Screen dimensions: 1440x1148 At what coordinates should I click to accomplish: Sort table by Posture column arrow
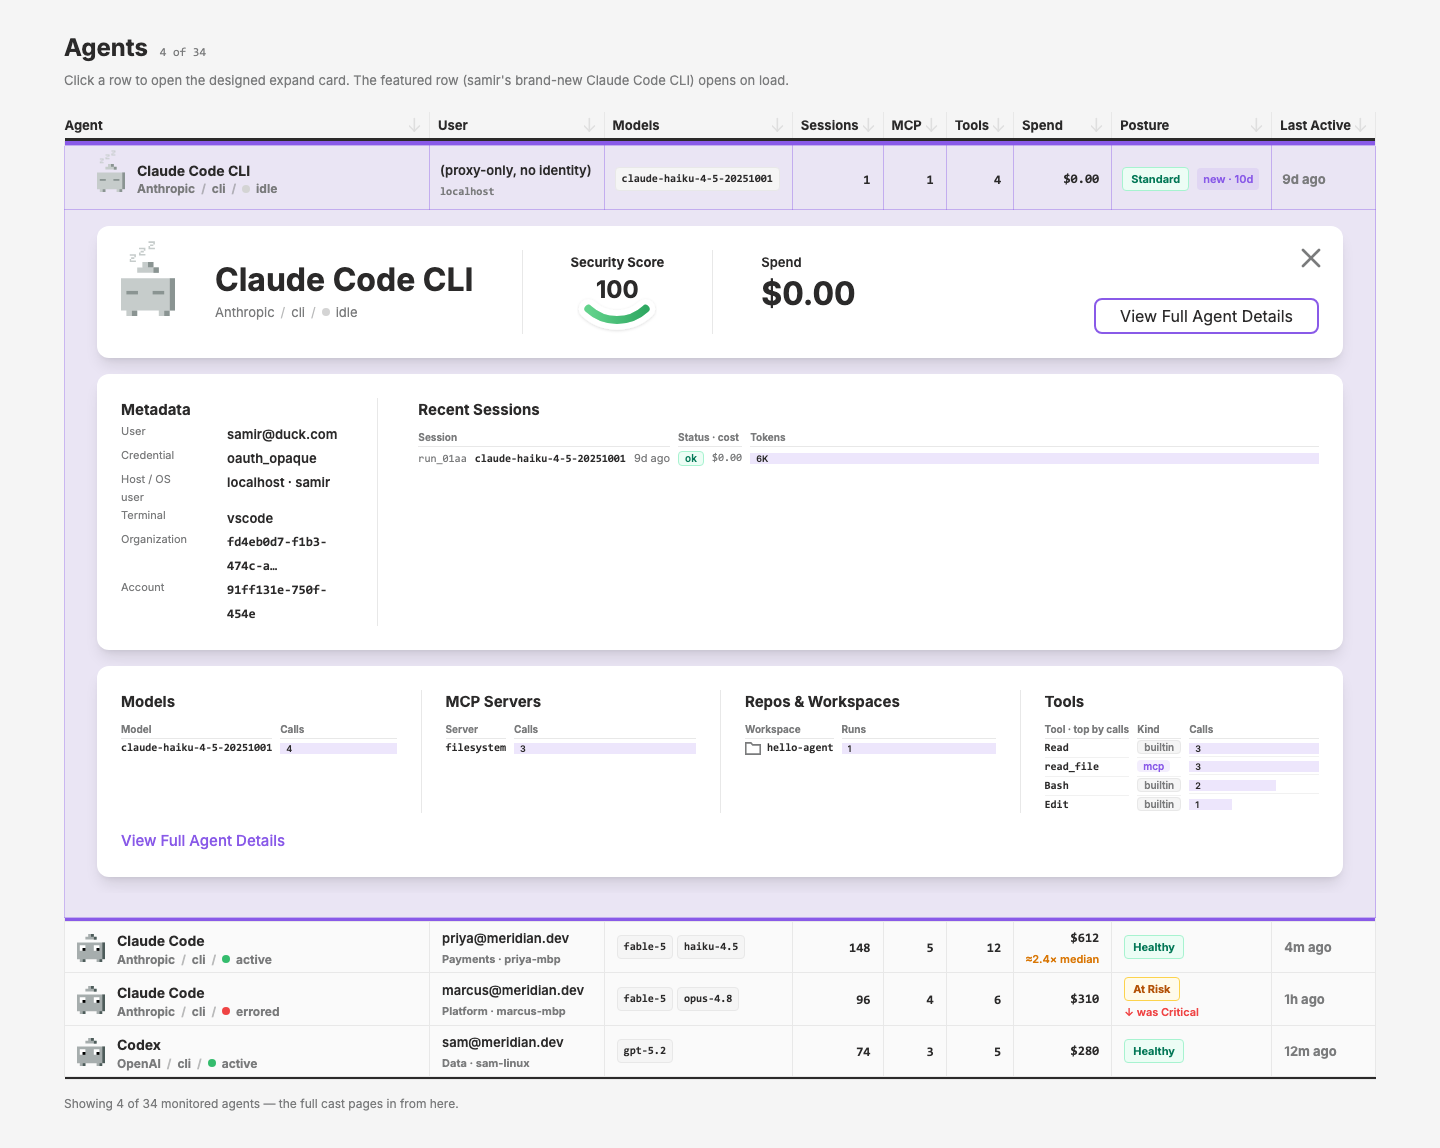point(1256,125)
